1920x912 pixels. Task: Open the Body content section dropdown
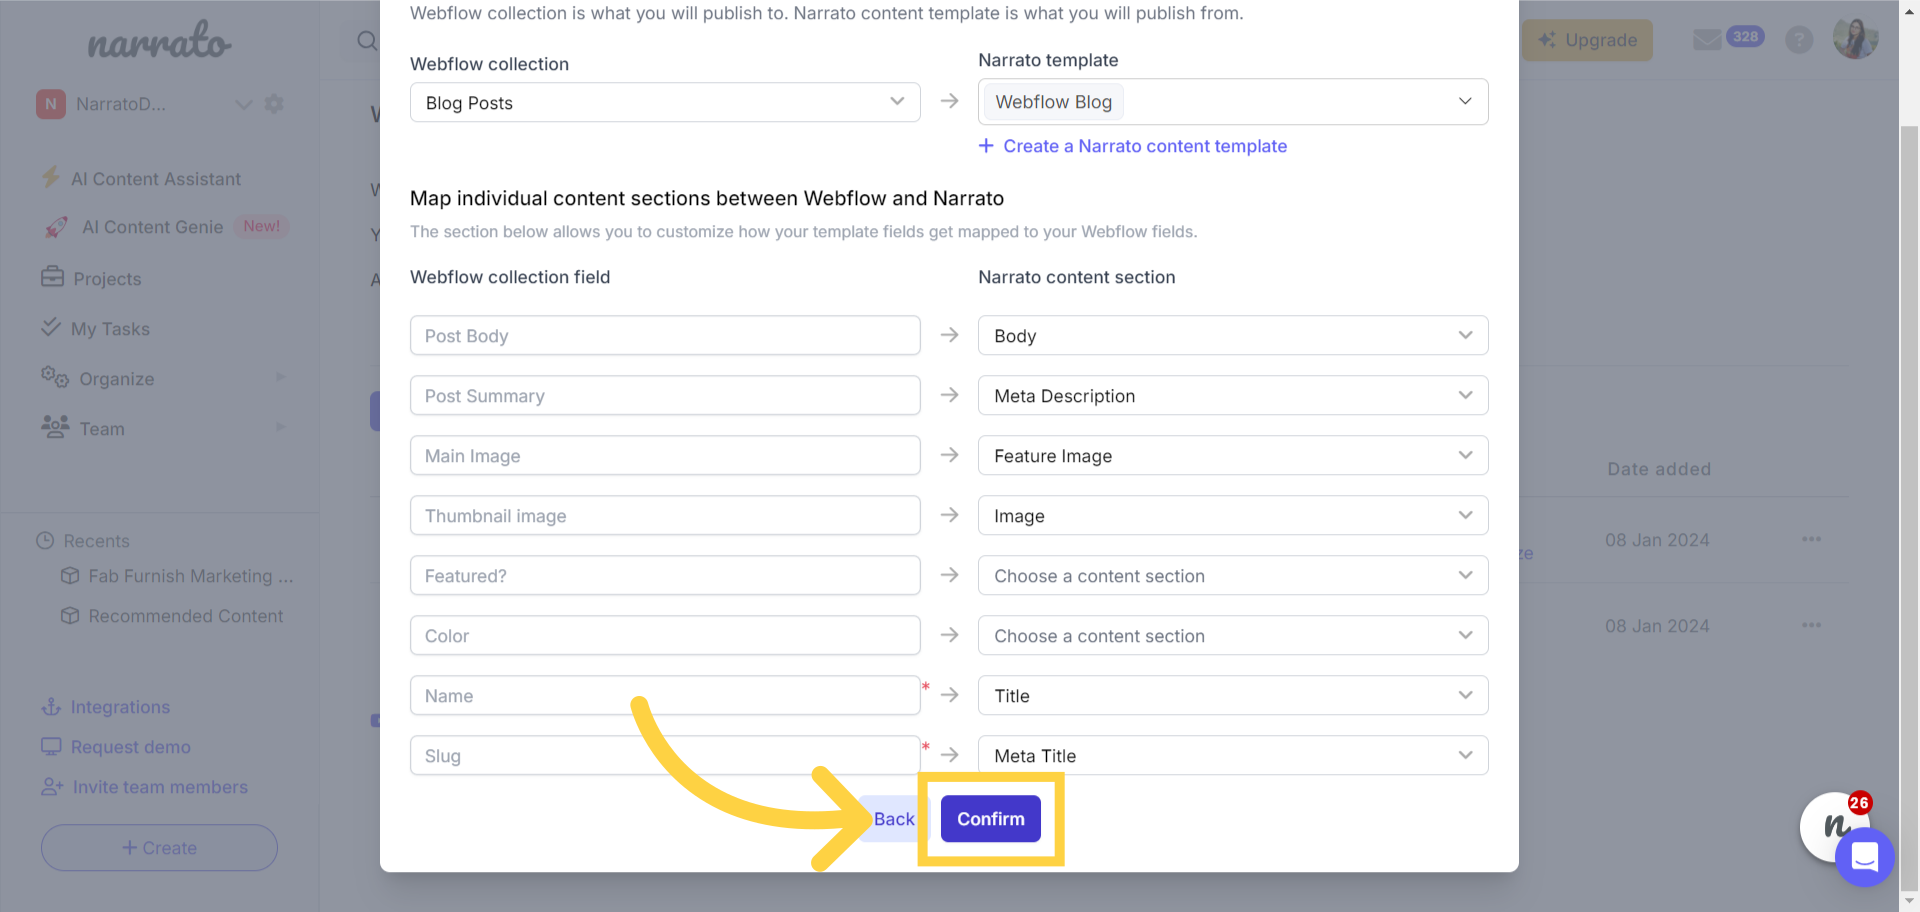pos(1233,336)
